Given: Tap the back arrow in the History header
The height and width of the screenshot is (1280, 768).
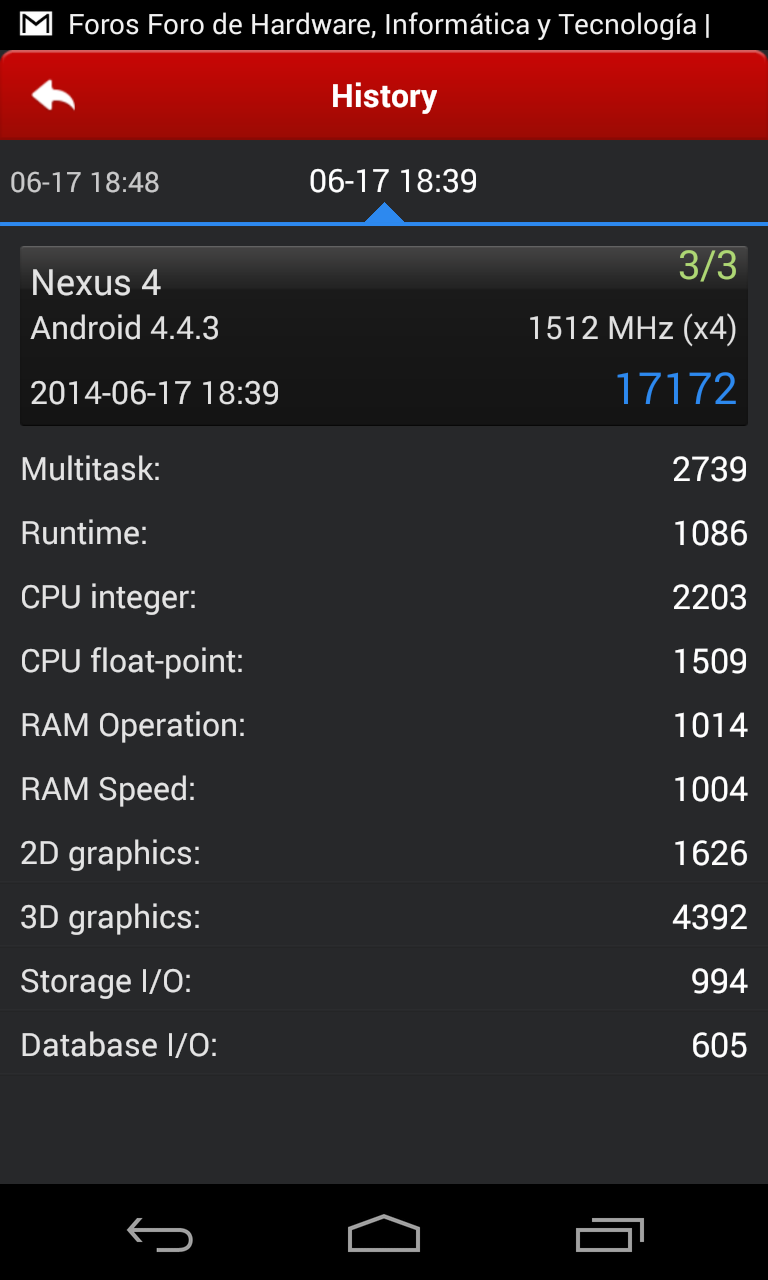Looking at the screenshot, I should click(54, 96).
